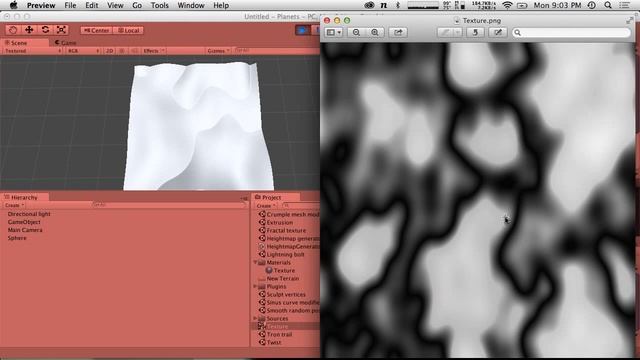Image resolution: width=640 pixels, height=360 pixels.
Task: Click the Crumple mesh modifier script icon
Action: 262,214
